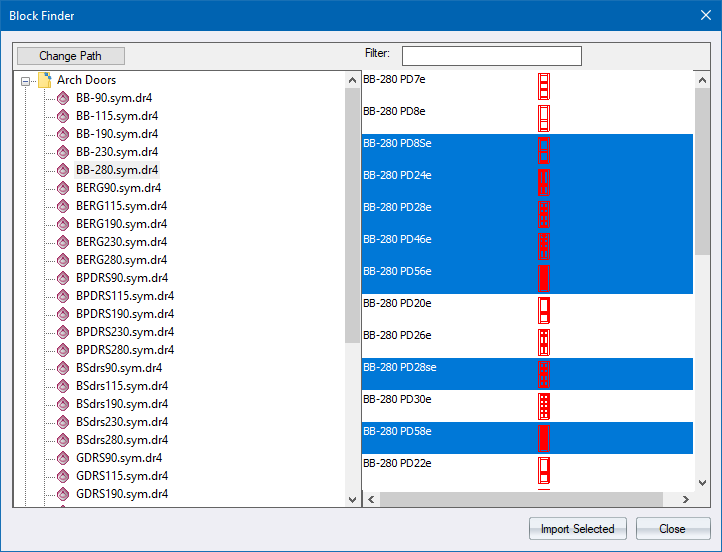
Task: Select BB-230.sym.dr4 in the tree
Action: (116, 152)
